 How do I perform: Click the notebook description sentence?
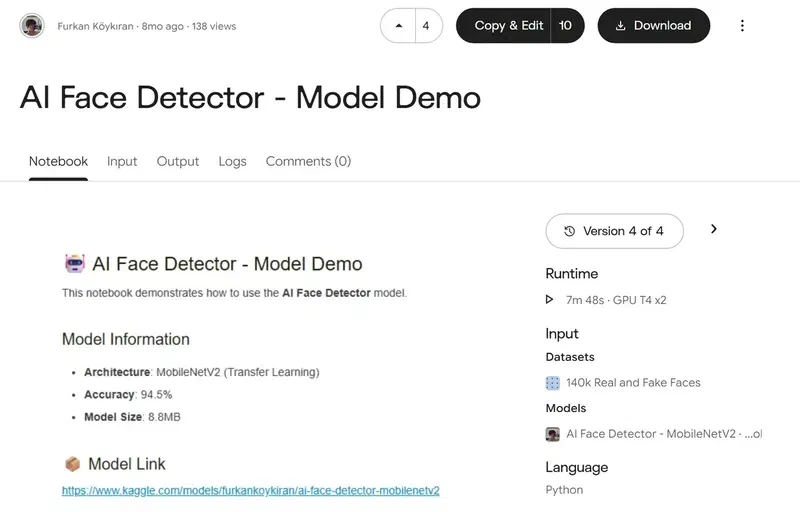pos(234,293)
